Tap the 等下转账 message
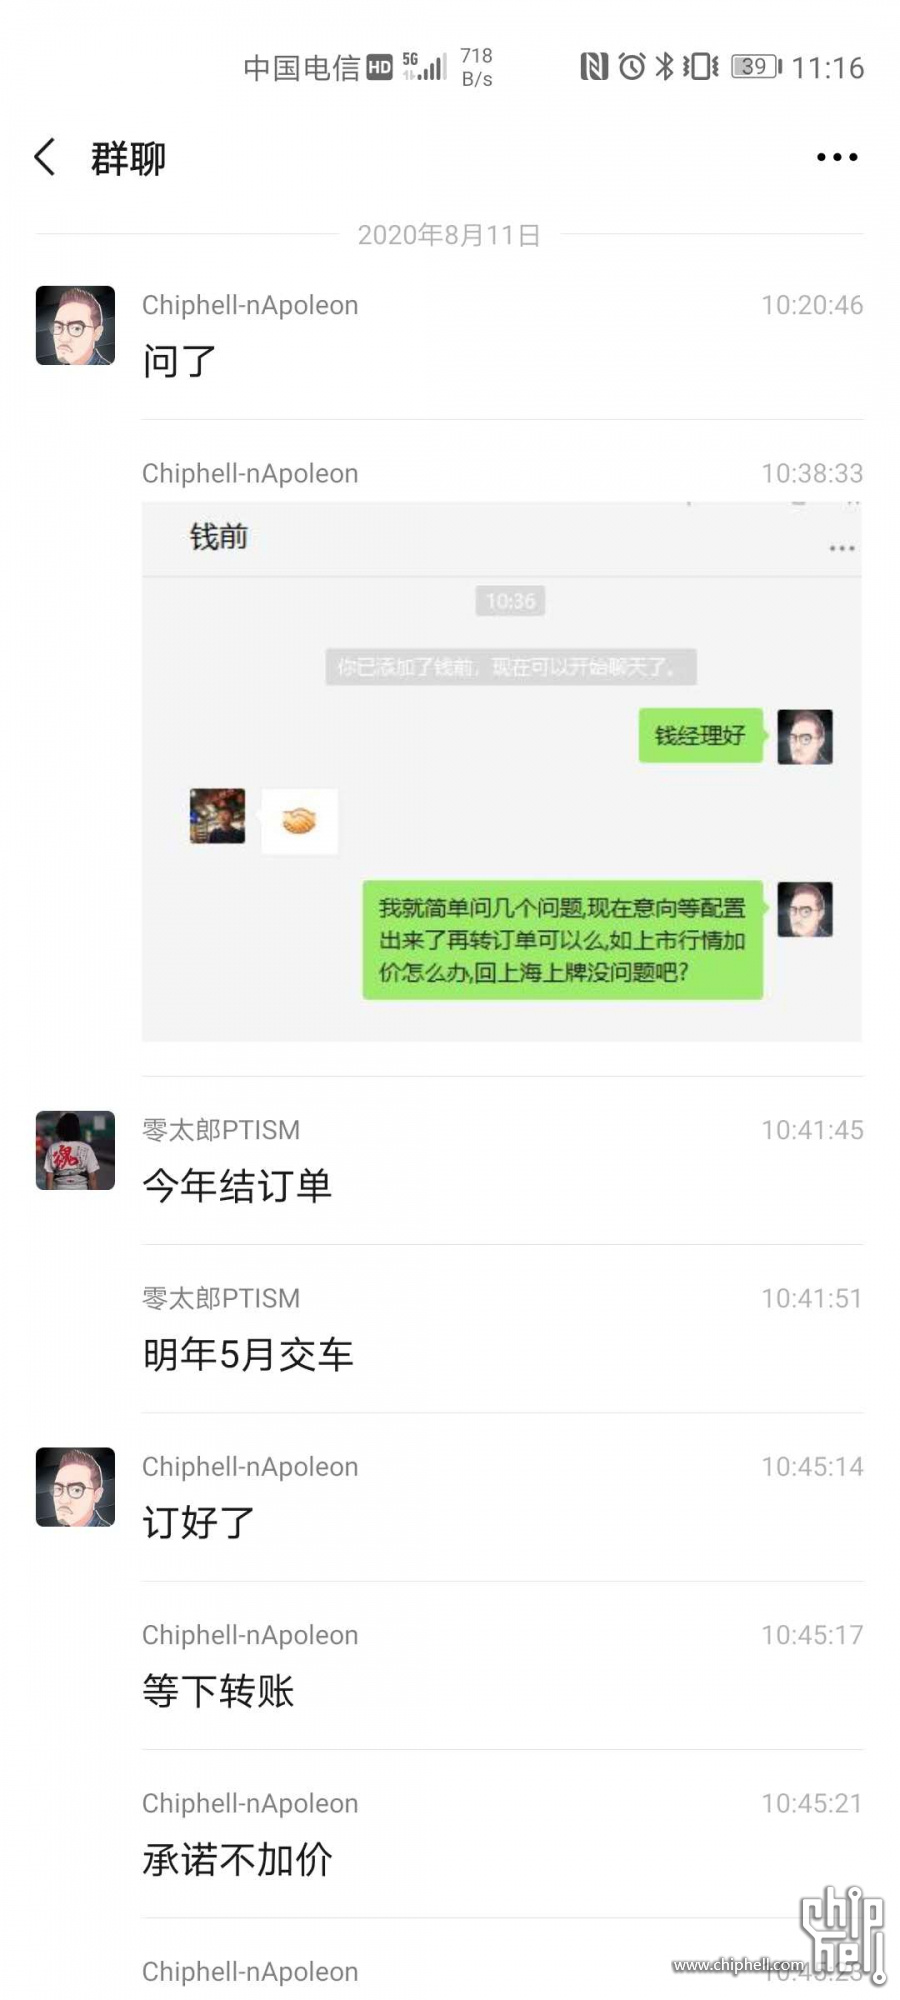 click(x=218, y=1691)
